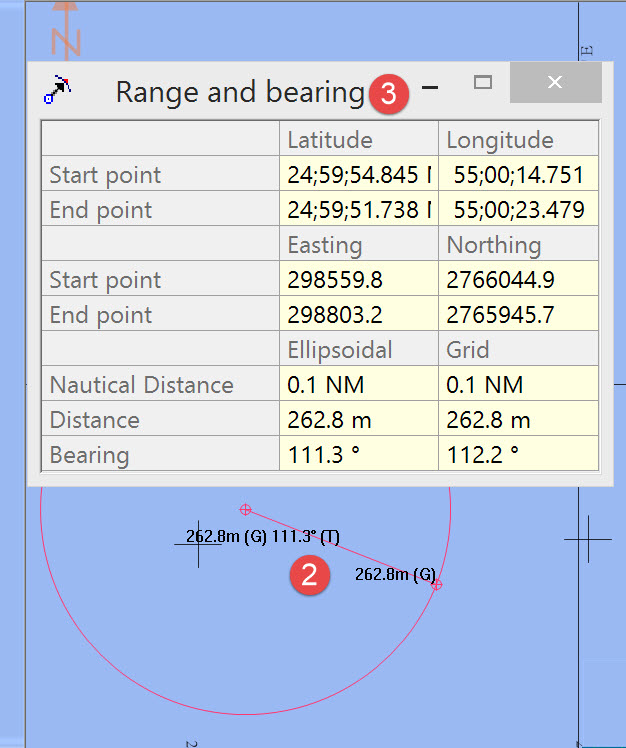The width and height of the screenshot is (626, 748).
Task: Select the measurement line end point marker
Action: pos(437,584)
